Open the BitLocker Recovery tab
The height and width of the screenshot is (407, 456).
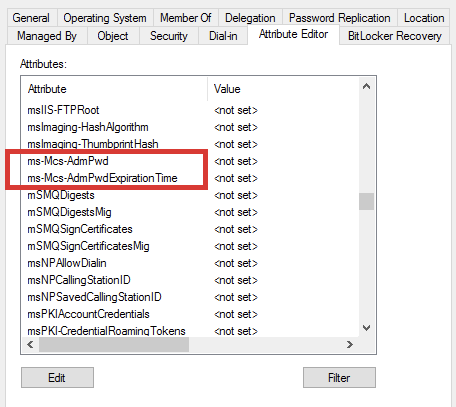pyautogui.click(x=395, y=36)
